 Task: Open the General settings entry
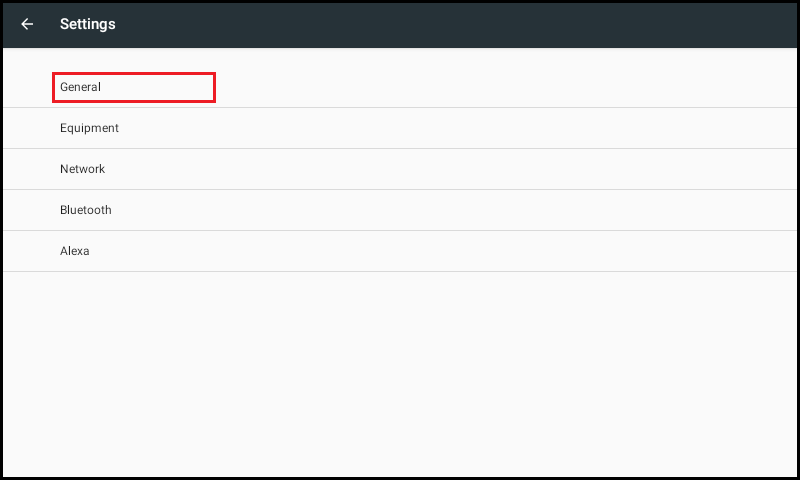(x=400, y=87)
